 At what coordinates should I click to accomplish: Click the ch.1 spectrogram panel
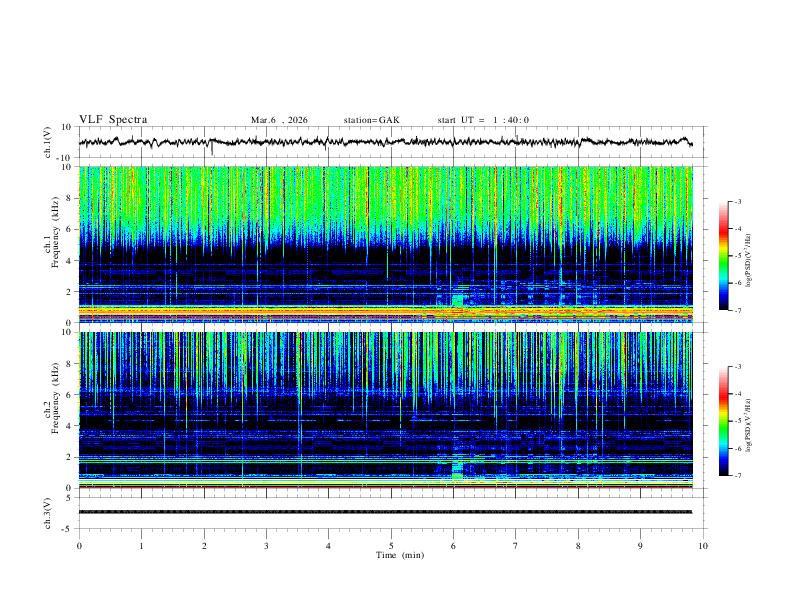[x=386, y=244]
